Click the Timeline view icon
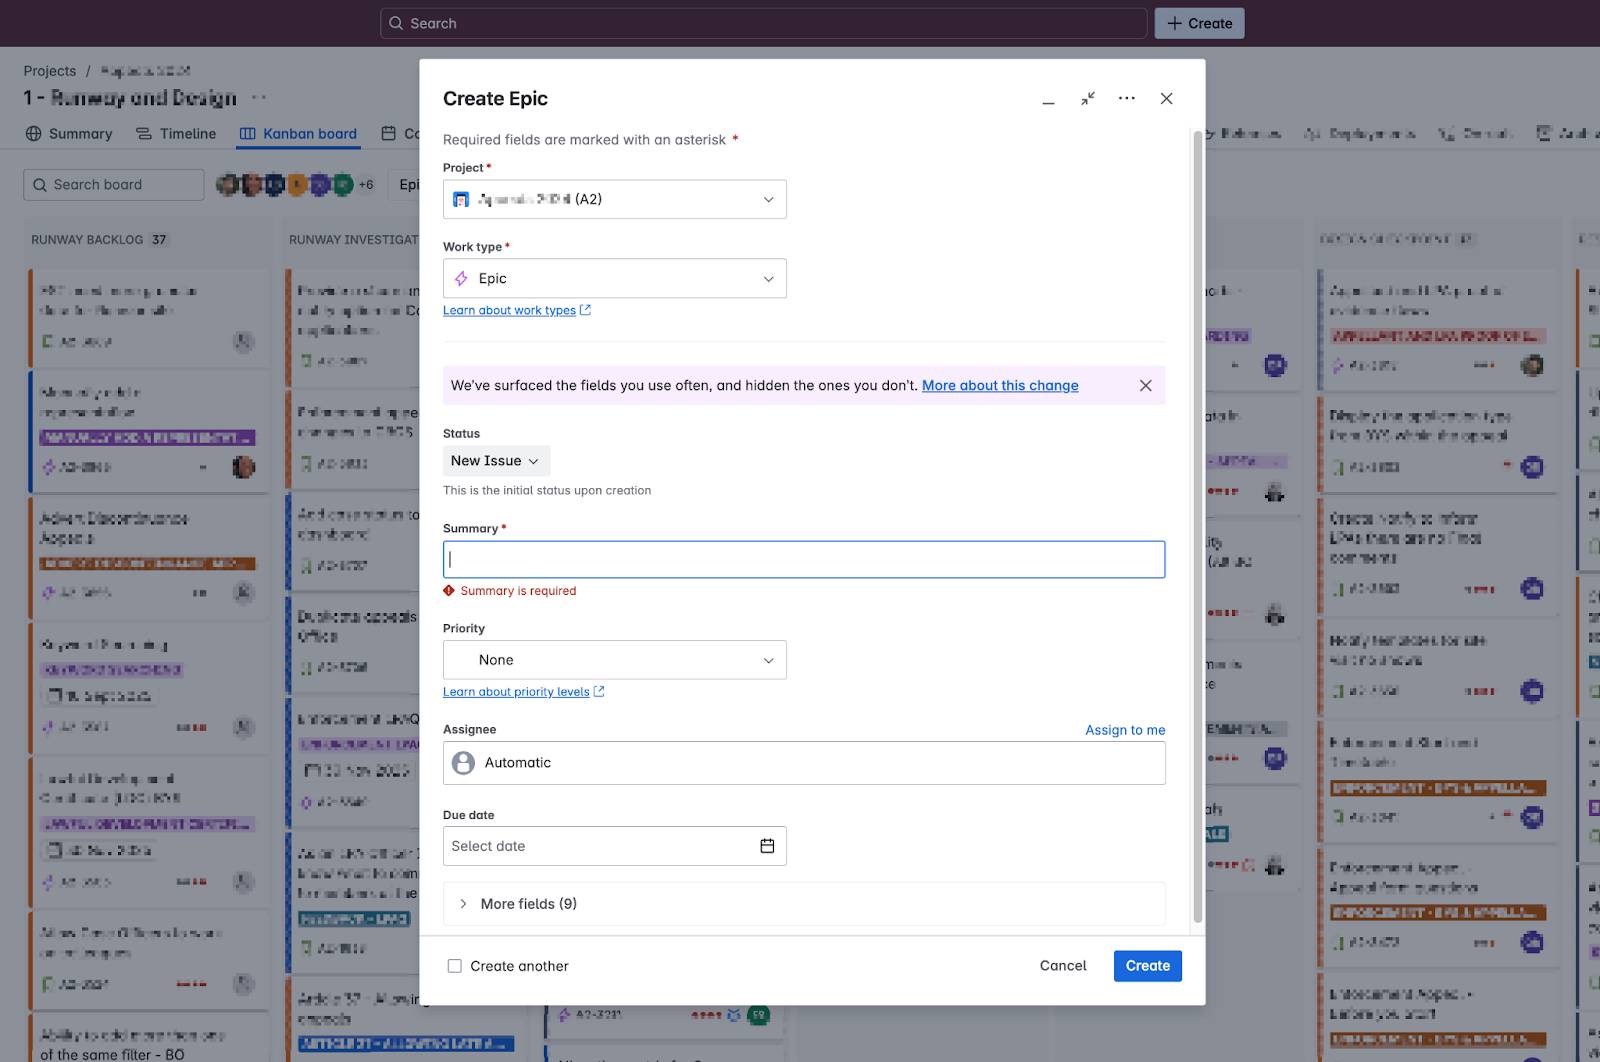 pos(146,133)
